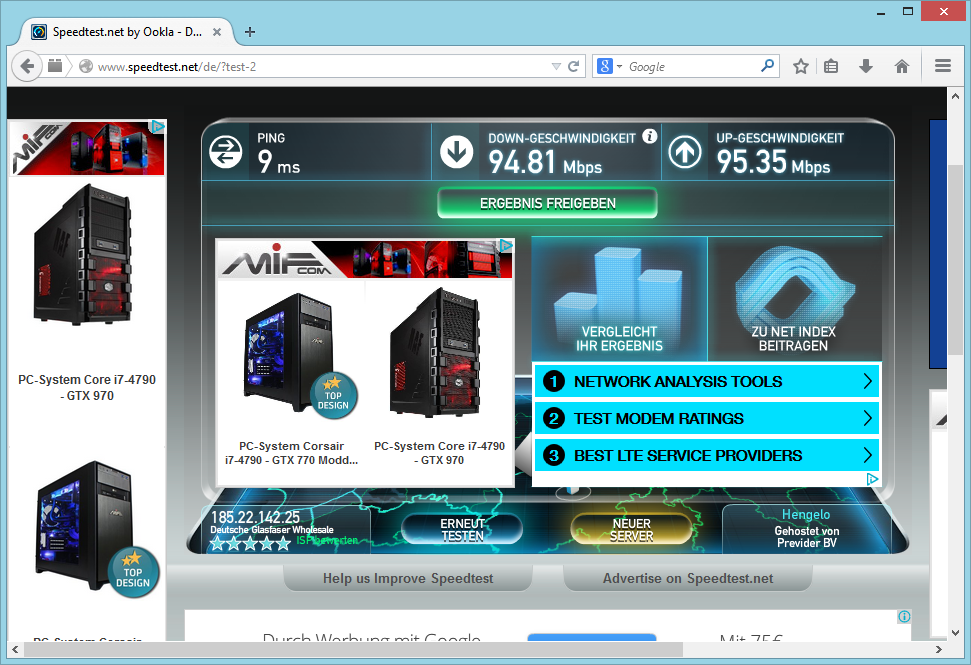Open the Google search engine selector
This screenshot has height=665, width=971.
[x=609, y=66]
